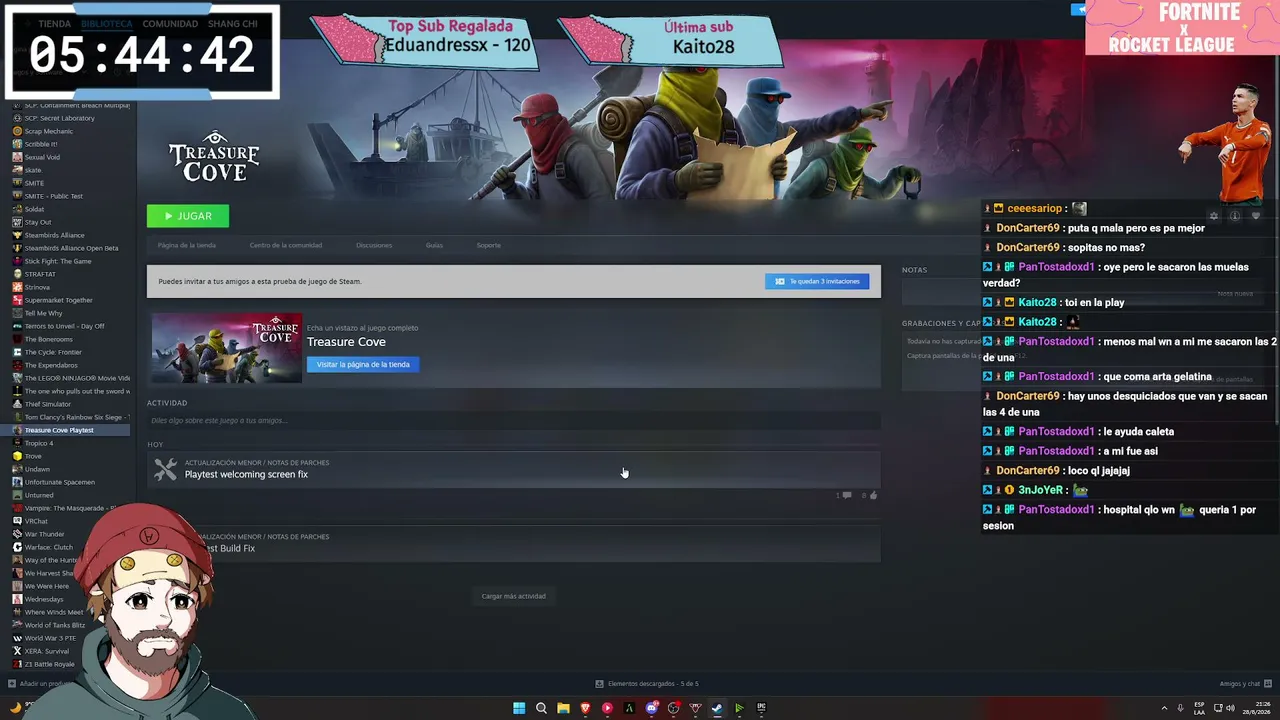Open the taskbar volume control icon

pos(1230,708)
